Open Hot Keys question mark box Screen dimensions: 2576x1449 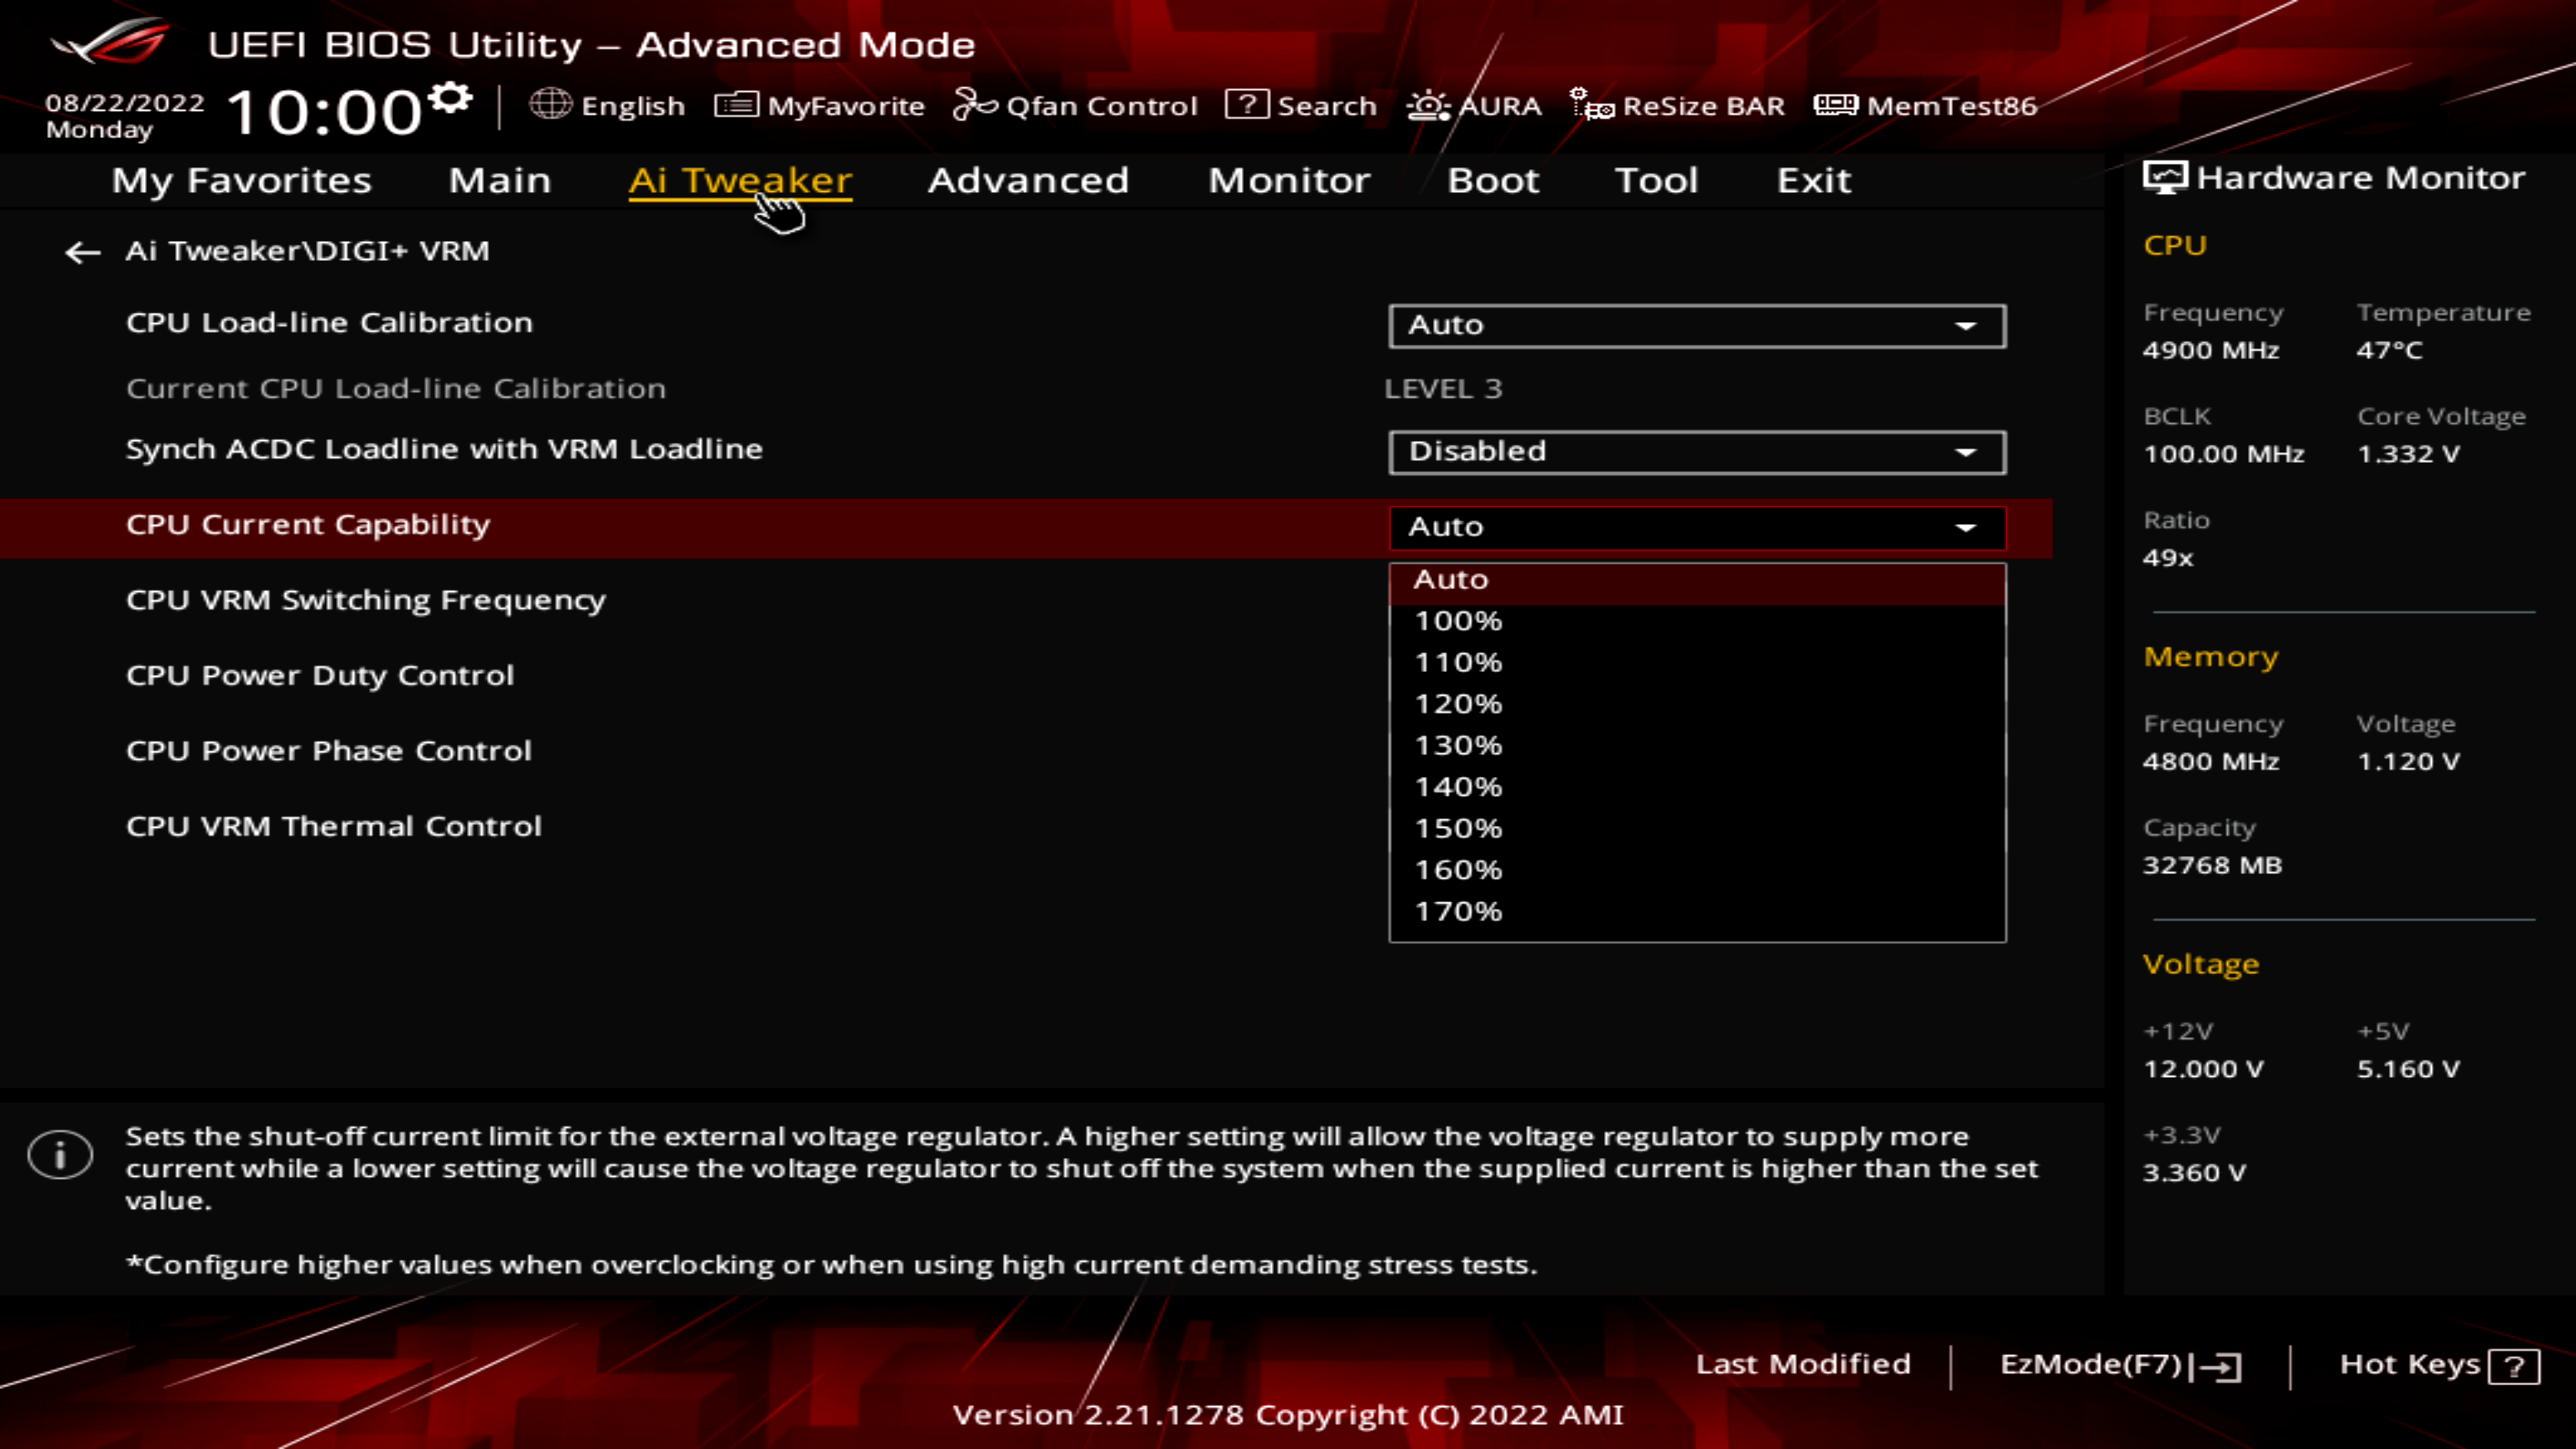click(x=2514, y=1366)
